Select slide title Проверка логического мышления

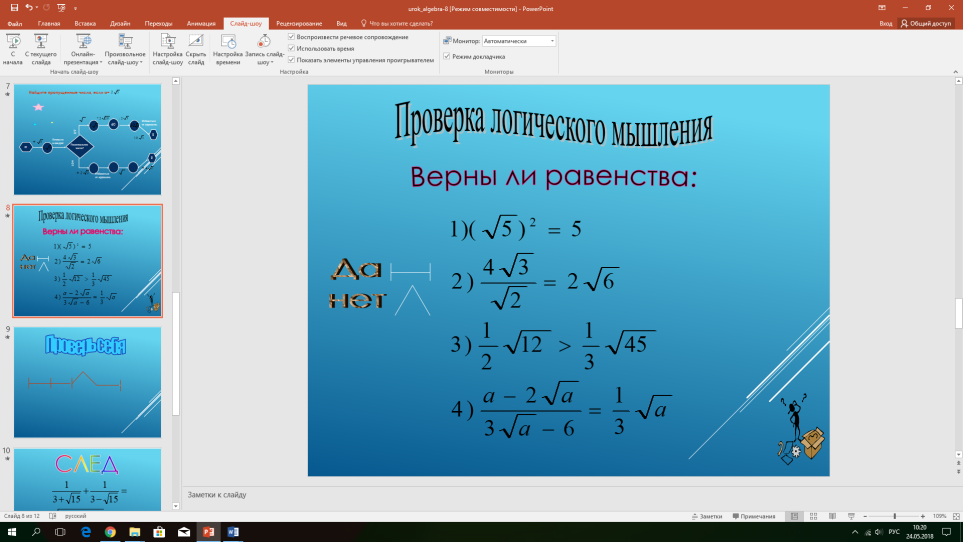point(553,125)
